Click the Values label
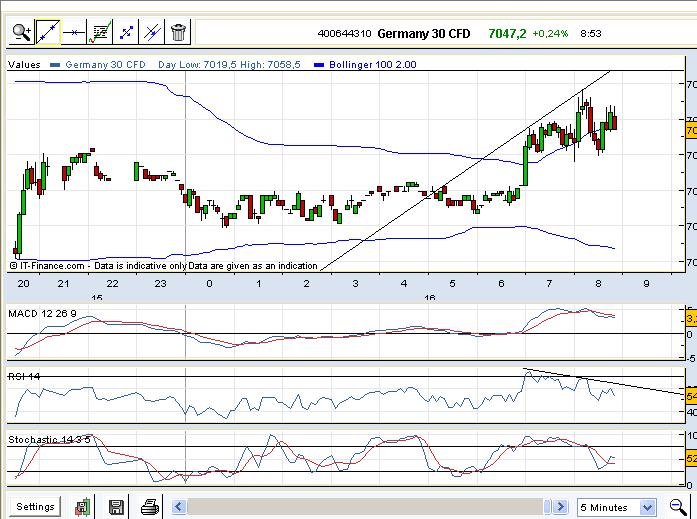The image size is (697, 519). coord(24,64)
